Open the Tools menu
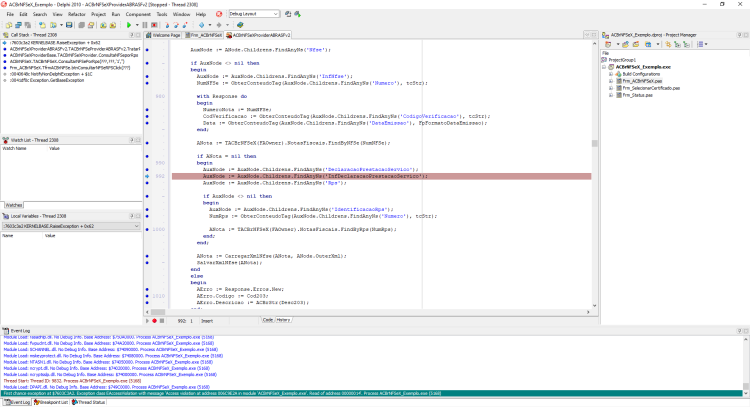This screenshot has height=407, width=750. [x=162, y=14]
